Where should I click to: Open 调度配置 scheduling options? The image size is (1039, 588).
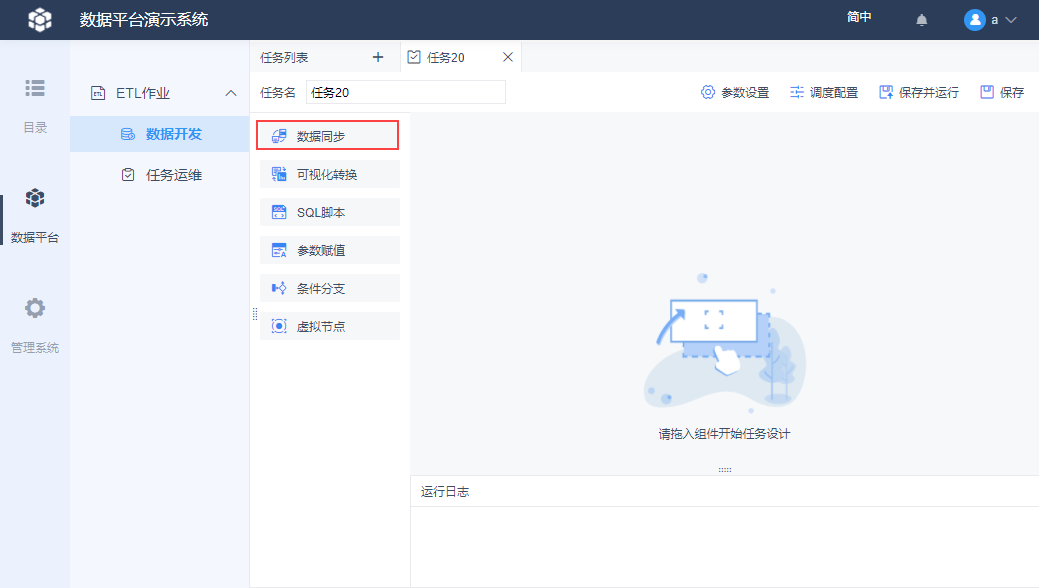(x=824, y=93)
